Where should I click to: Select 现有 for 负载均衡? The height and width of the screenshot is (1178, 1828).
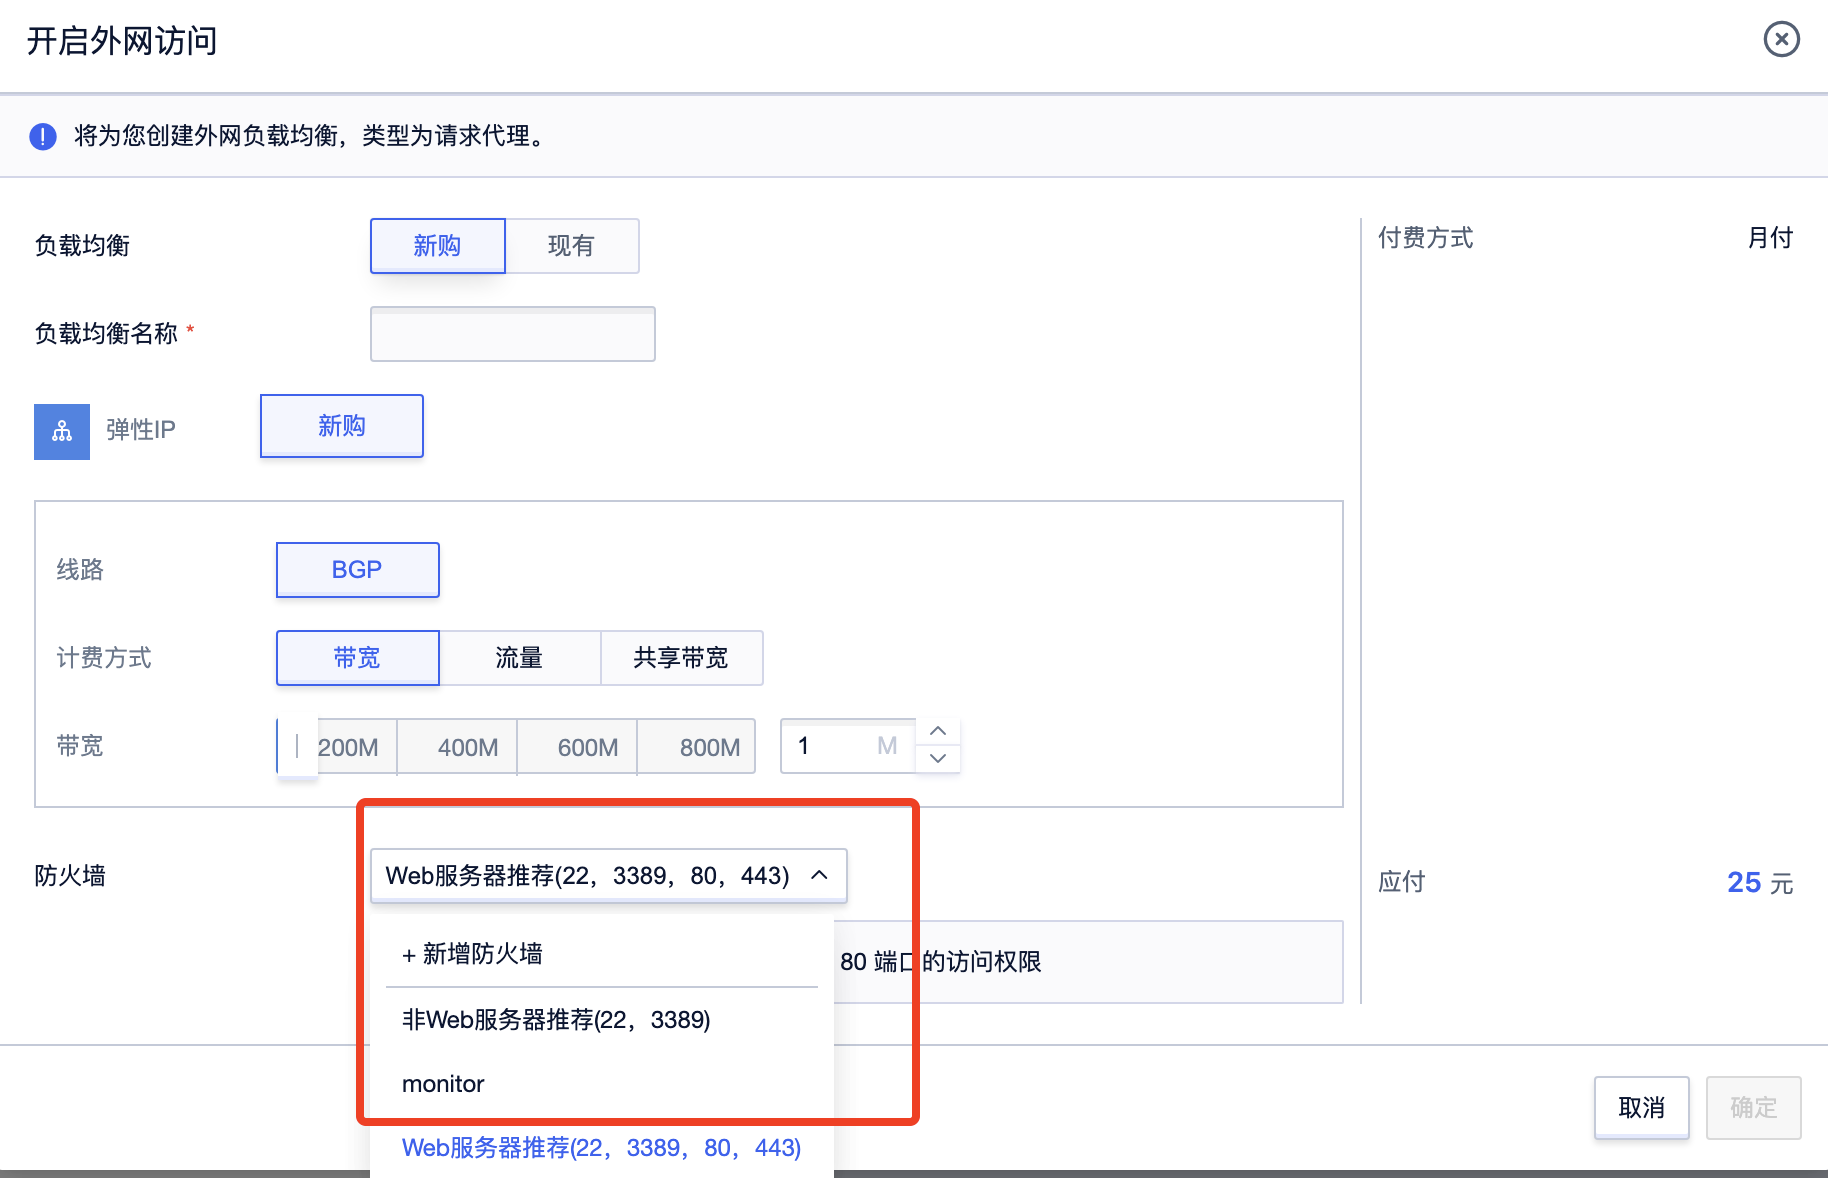571,246
